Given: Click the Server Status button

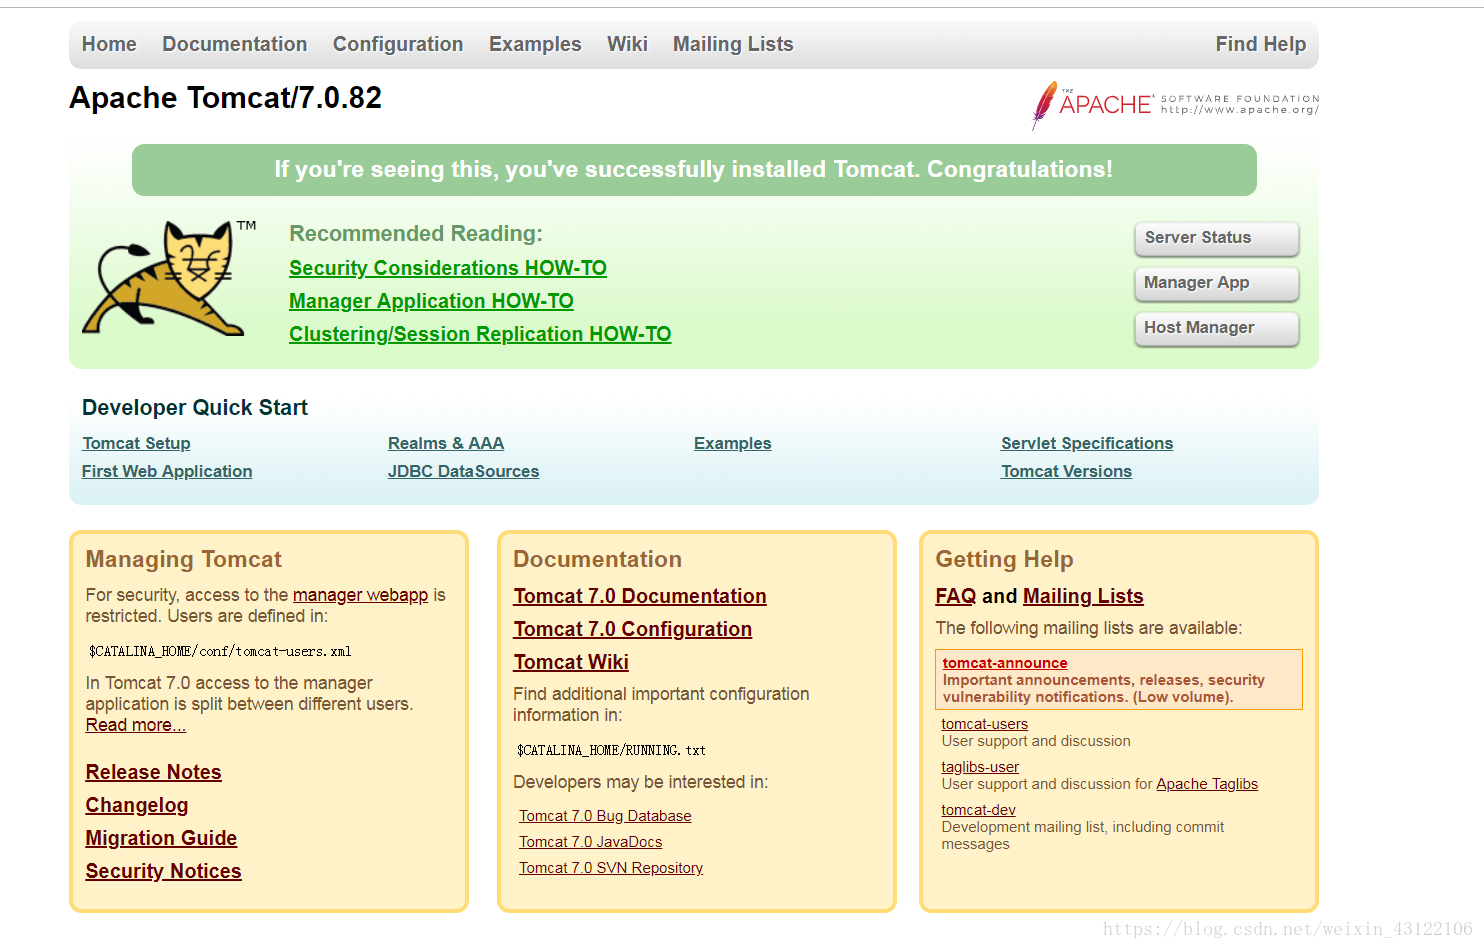Looking at the screenshot, I should [1217, 238].
